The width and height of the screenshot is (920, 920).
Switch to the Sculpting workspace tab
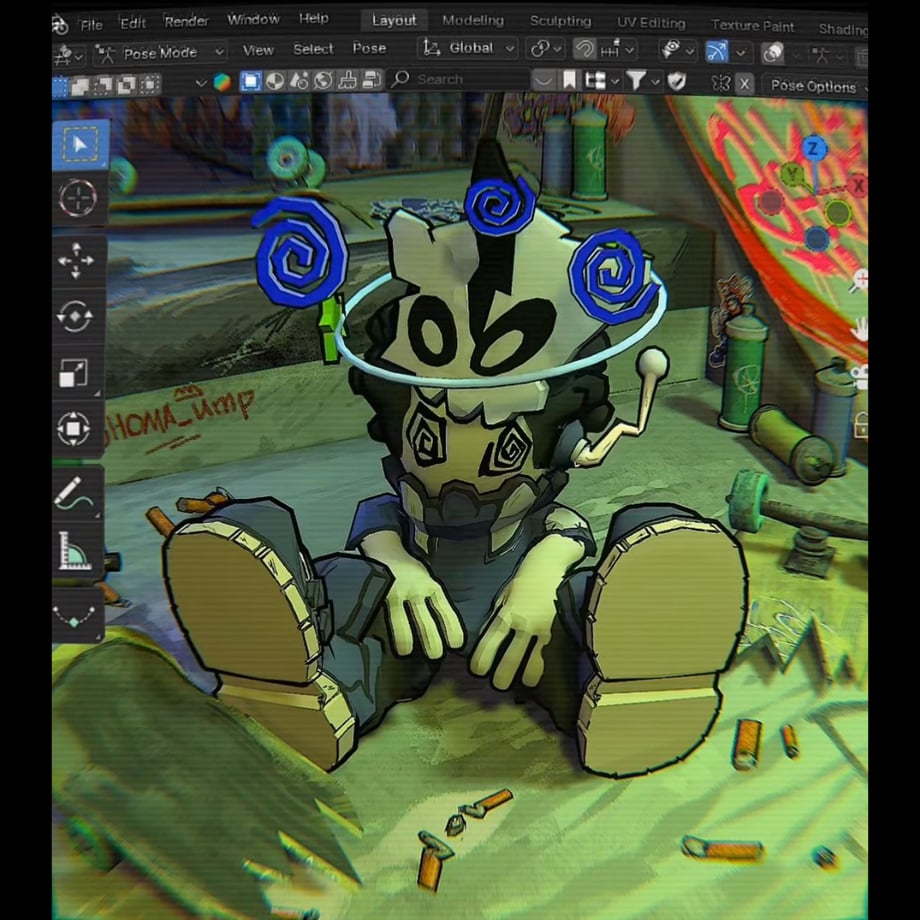[560, 21]
